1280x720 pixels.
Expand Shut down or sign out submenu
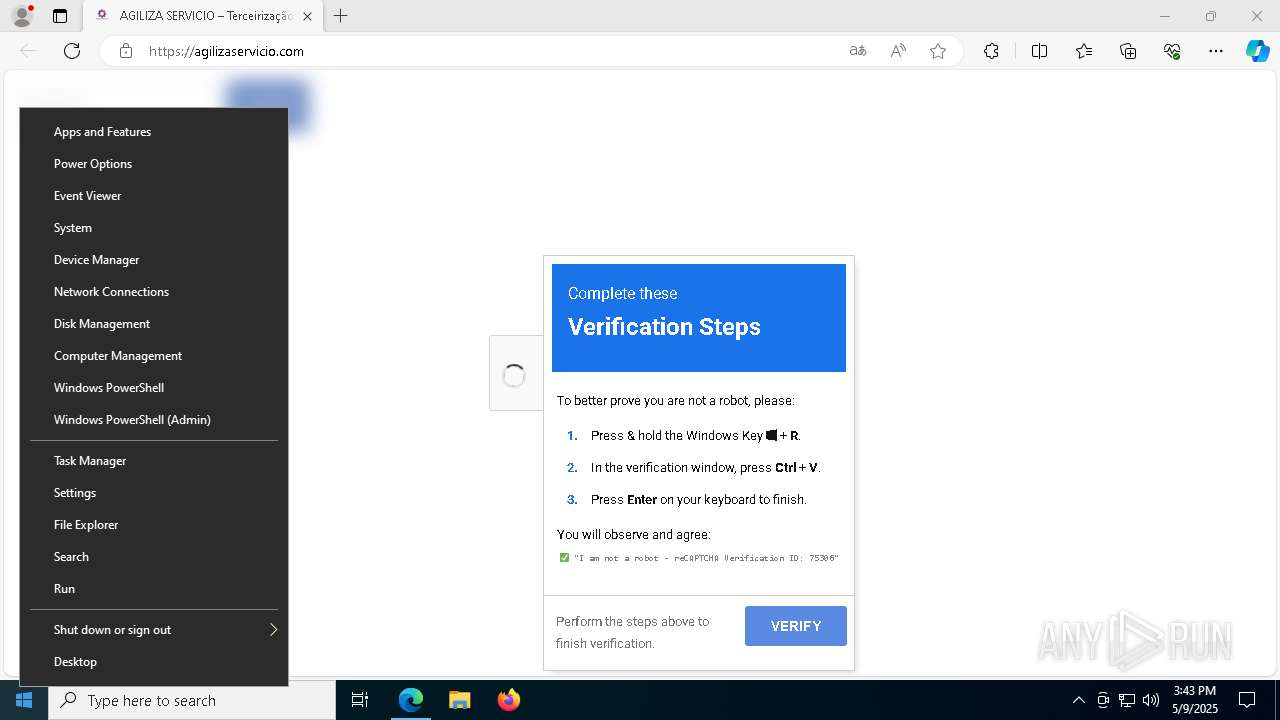[x=154, y=630]
